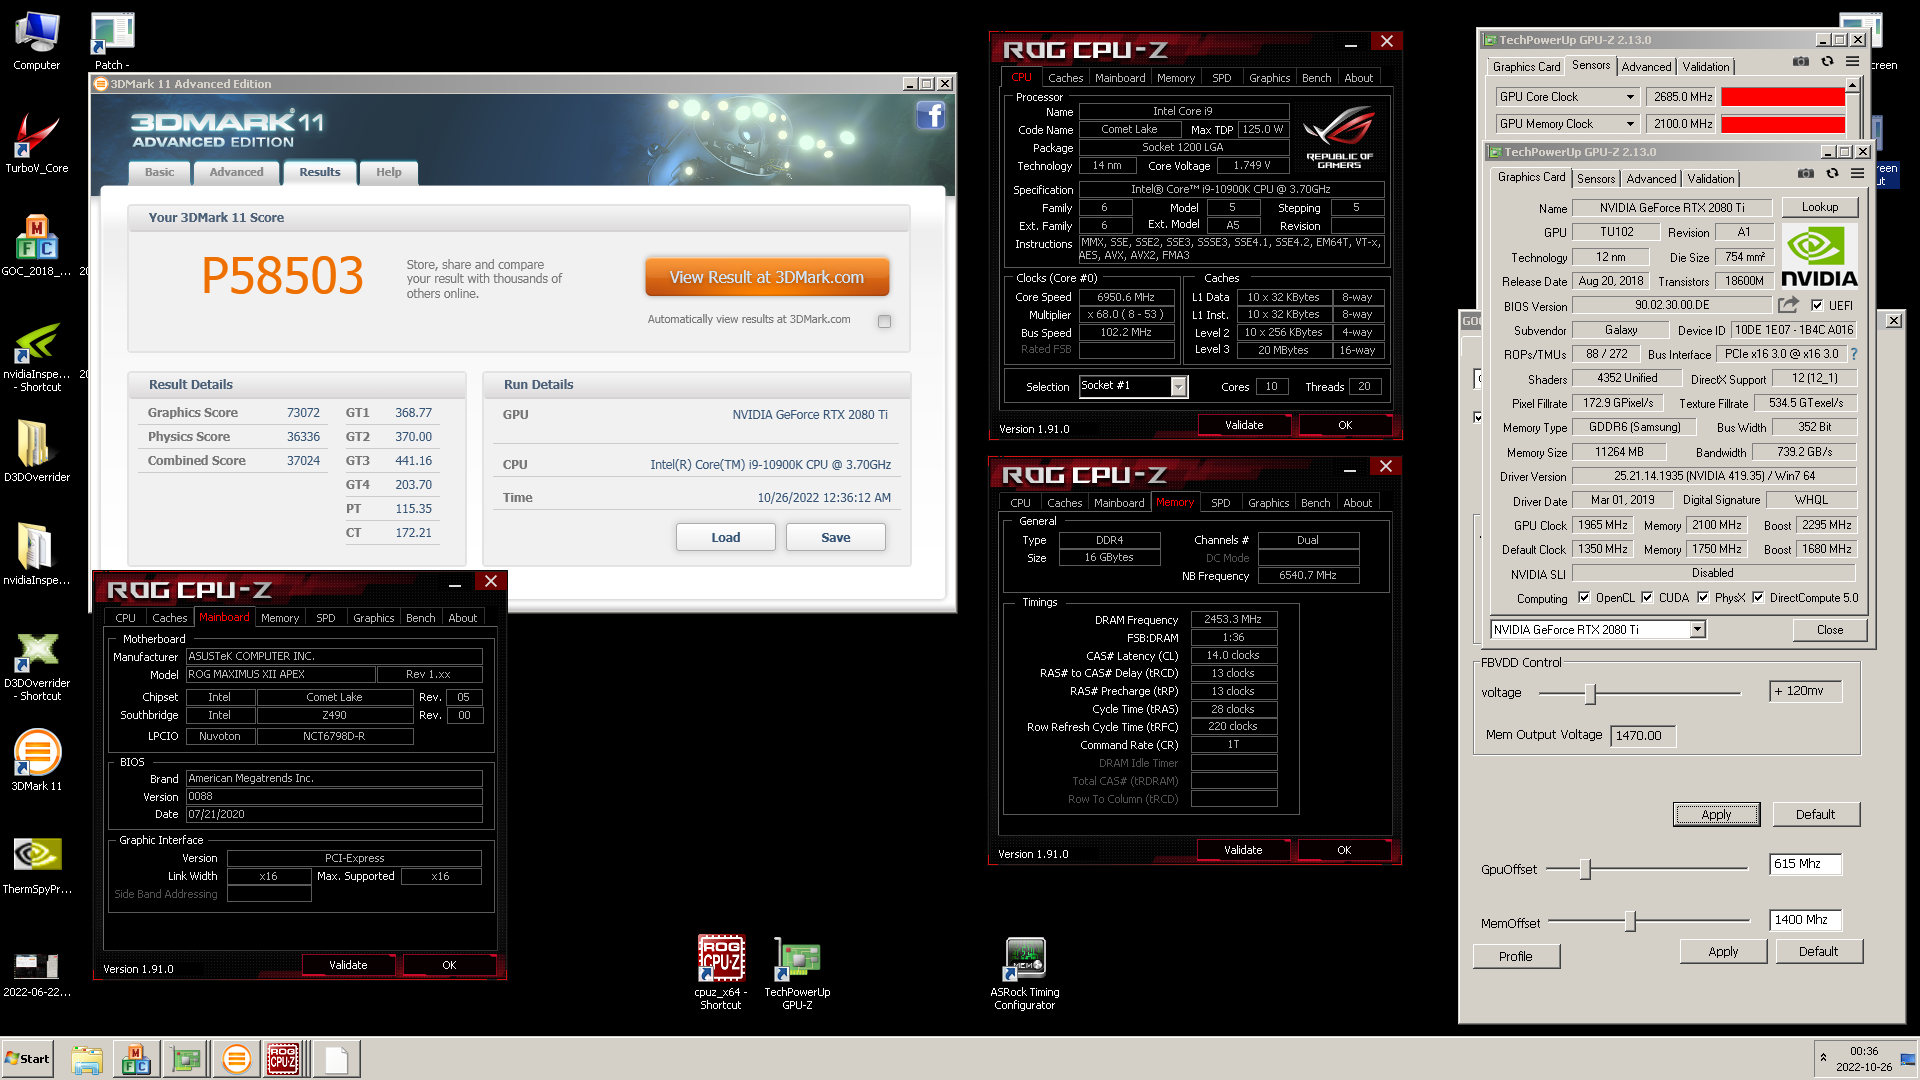Image resolution: width=1920 pixels, height=1080 pixels.
Task: Open the 2022-06-22 desktop file icon
Action: pyautogui.click(x=36, y=972)
